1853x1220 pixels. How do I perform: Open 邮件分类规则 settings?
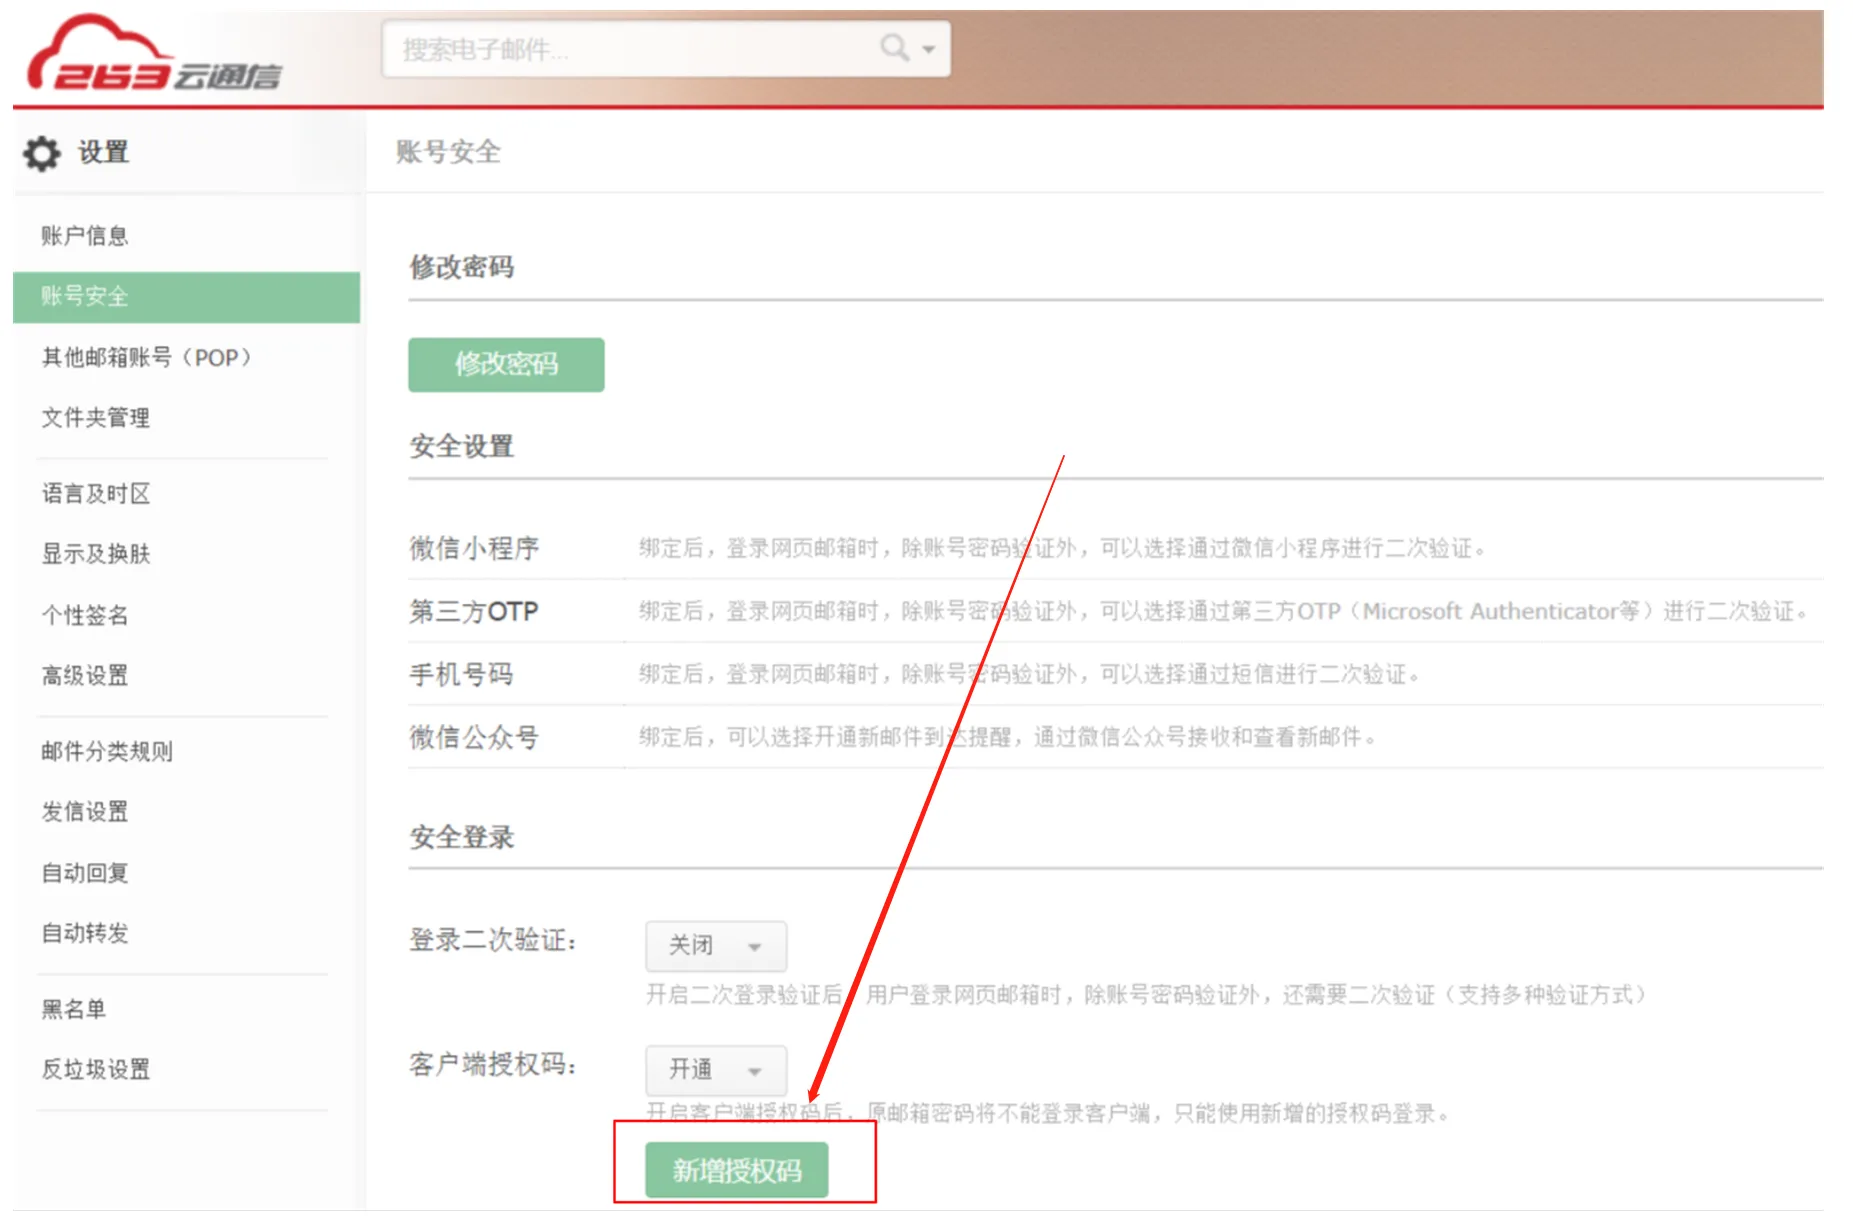tap(107, 752)
